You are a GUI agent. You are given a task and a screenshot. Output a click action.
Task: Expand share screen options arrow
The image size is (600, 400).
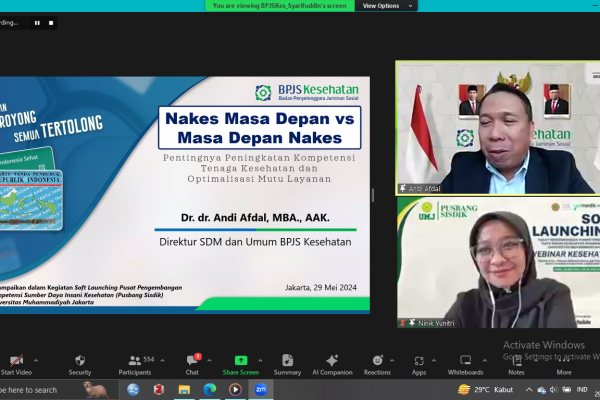point(260,361)
